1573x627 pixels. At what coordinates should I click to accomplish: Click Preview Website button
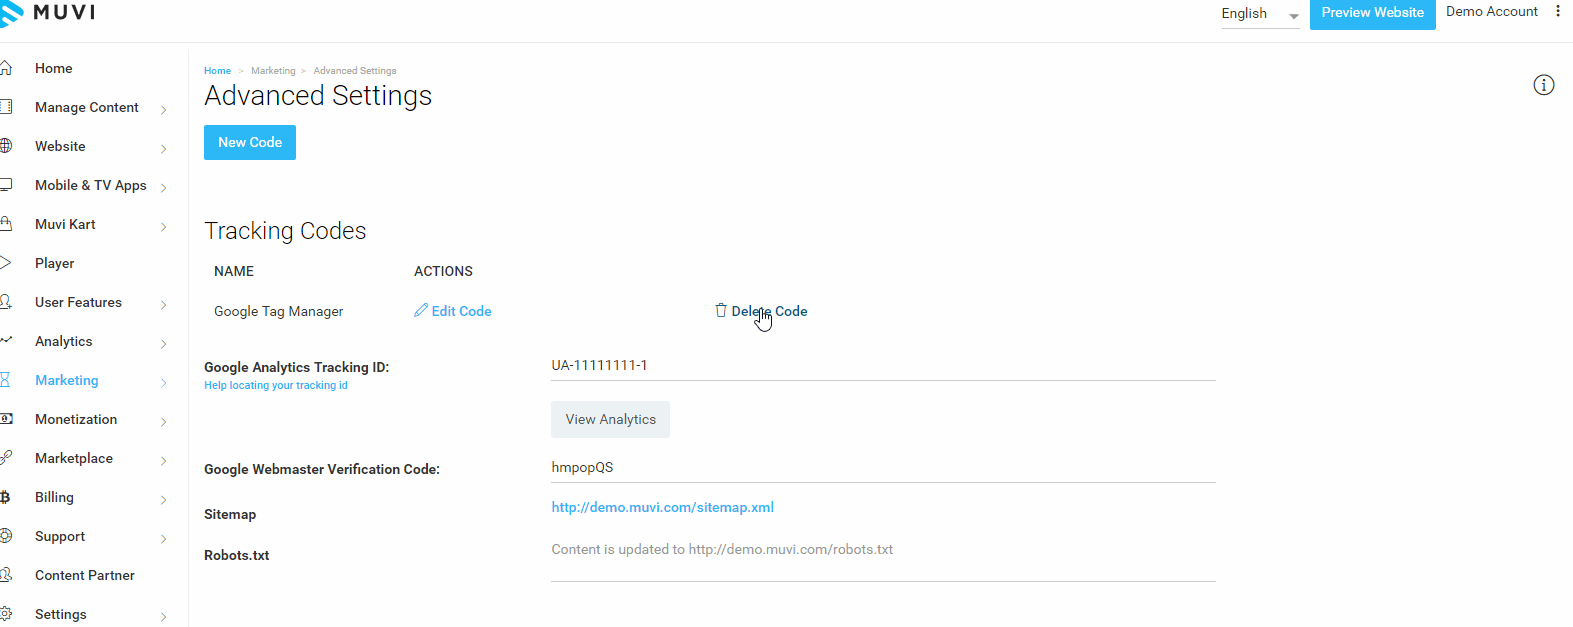pos(1372,13)
